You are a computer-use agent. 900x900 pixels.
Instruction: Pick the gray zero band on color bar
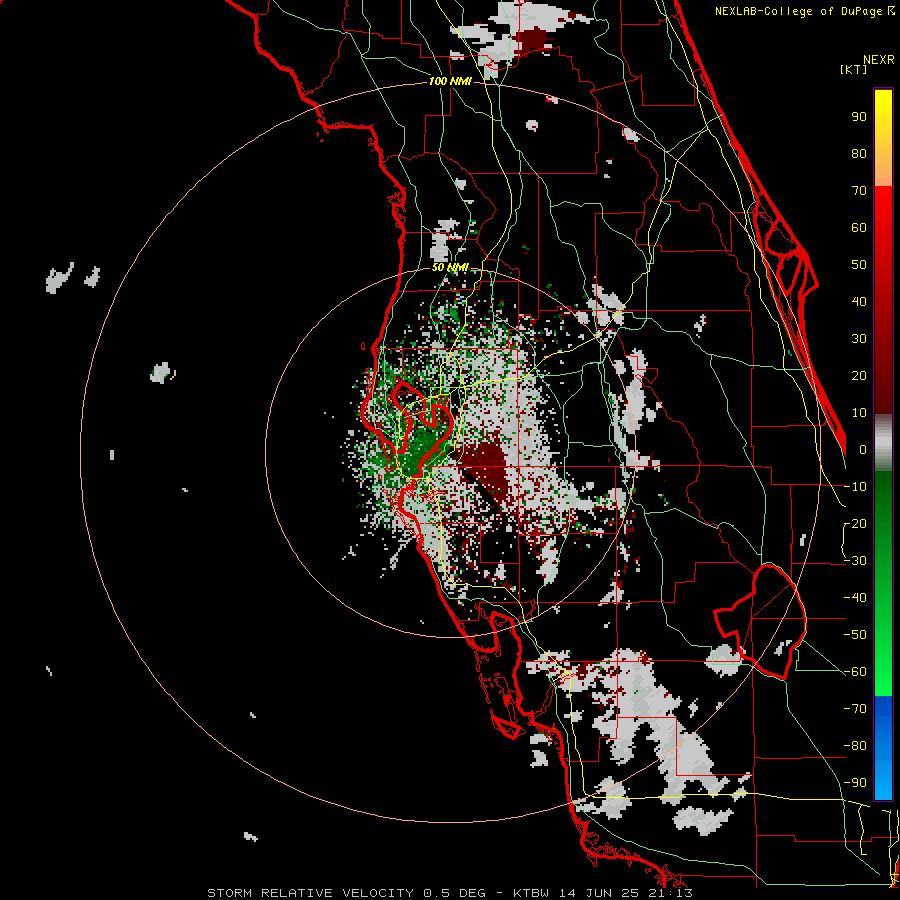(883, 443)
